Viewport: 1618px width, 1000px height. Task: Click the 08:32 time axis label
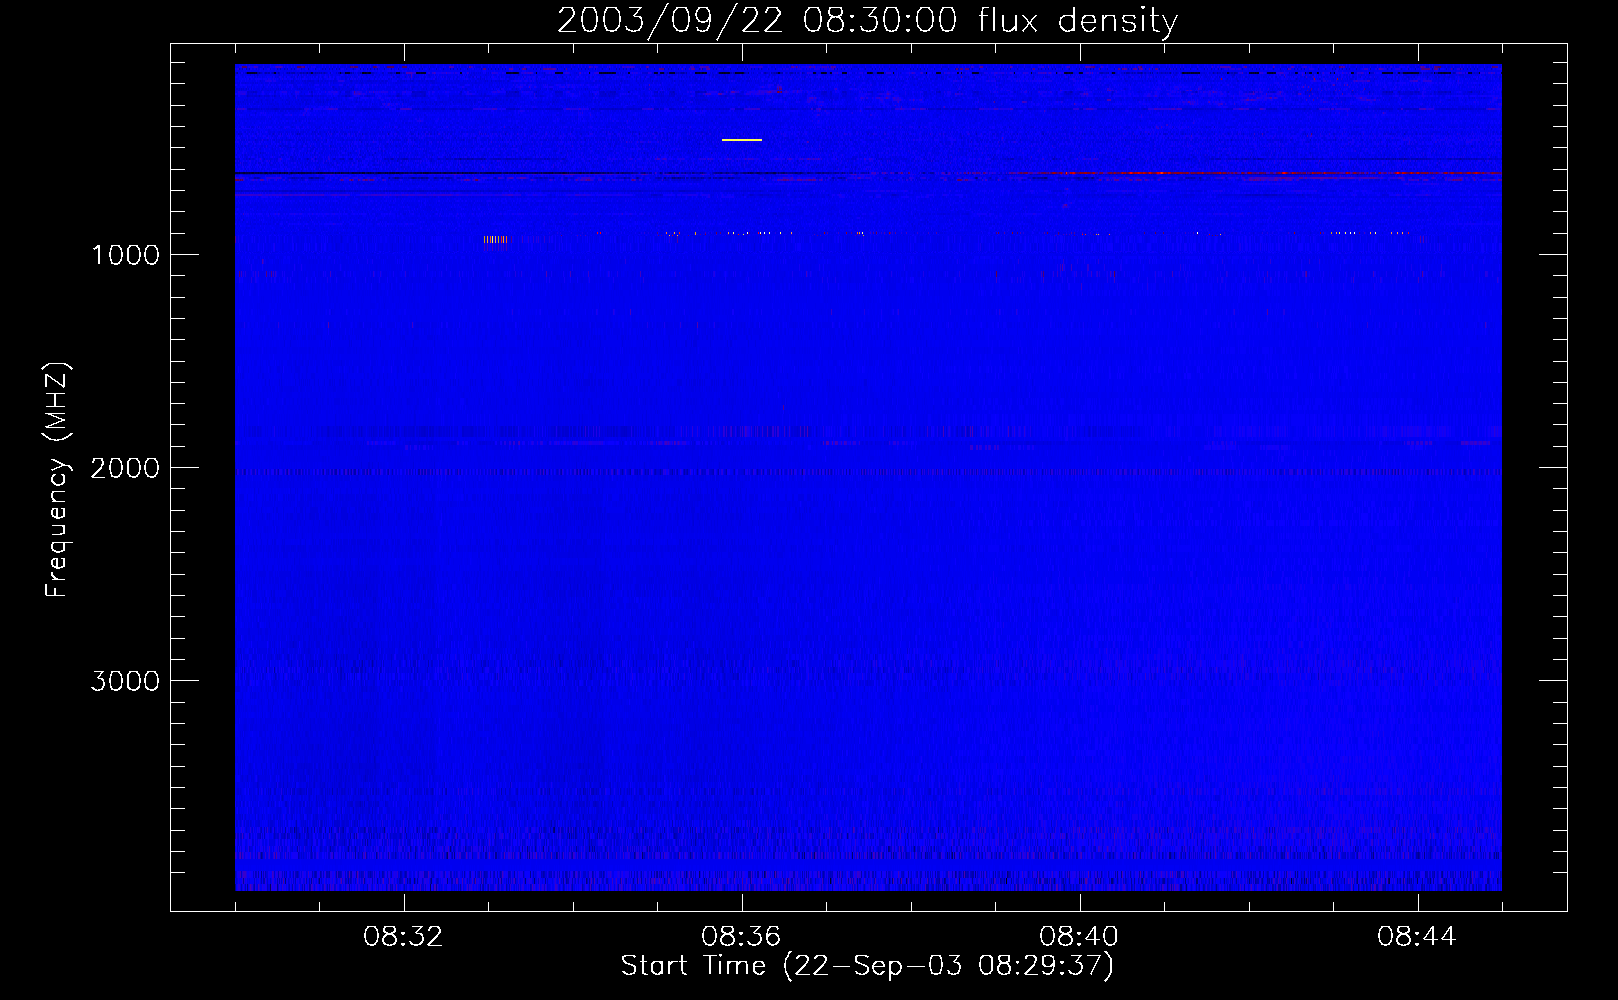(403, 937)
